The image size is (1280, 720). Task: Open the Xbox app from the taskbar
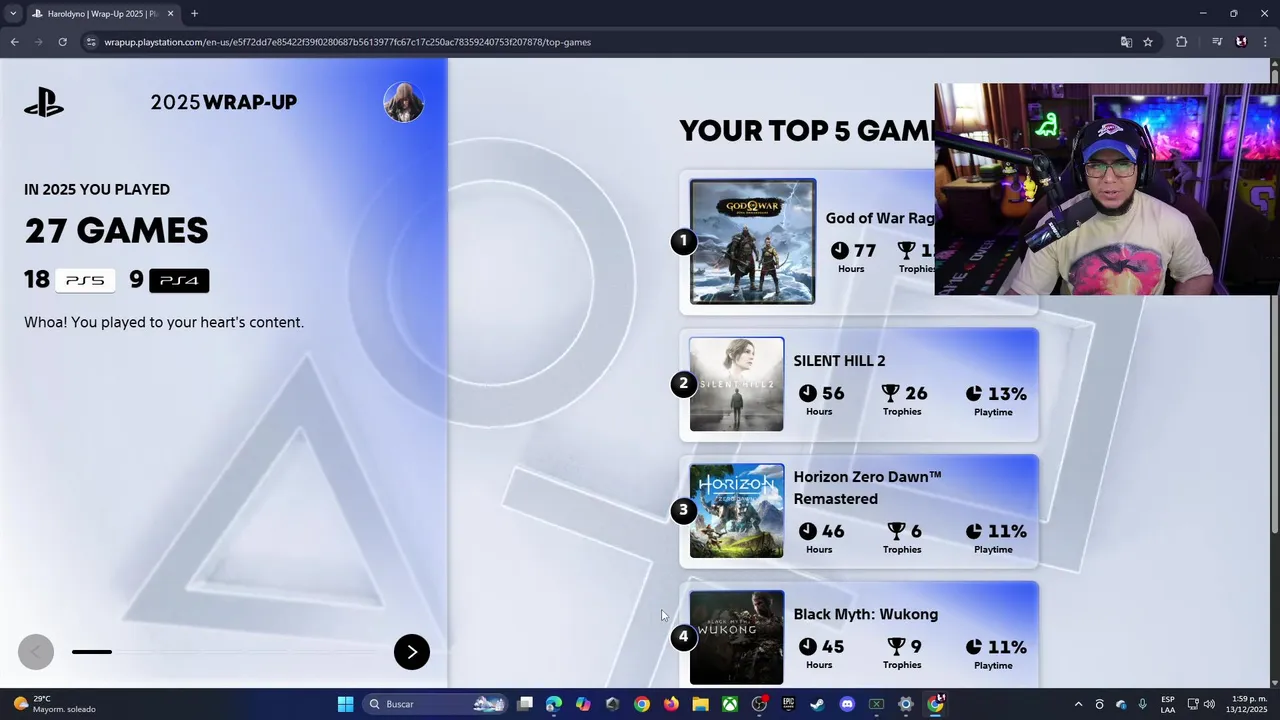click(x=730, y=704)
